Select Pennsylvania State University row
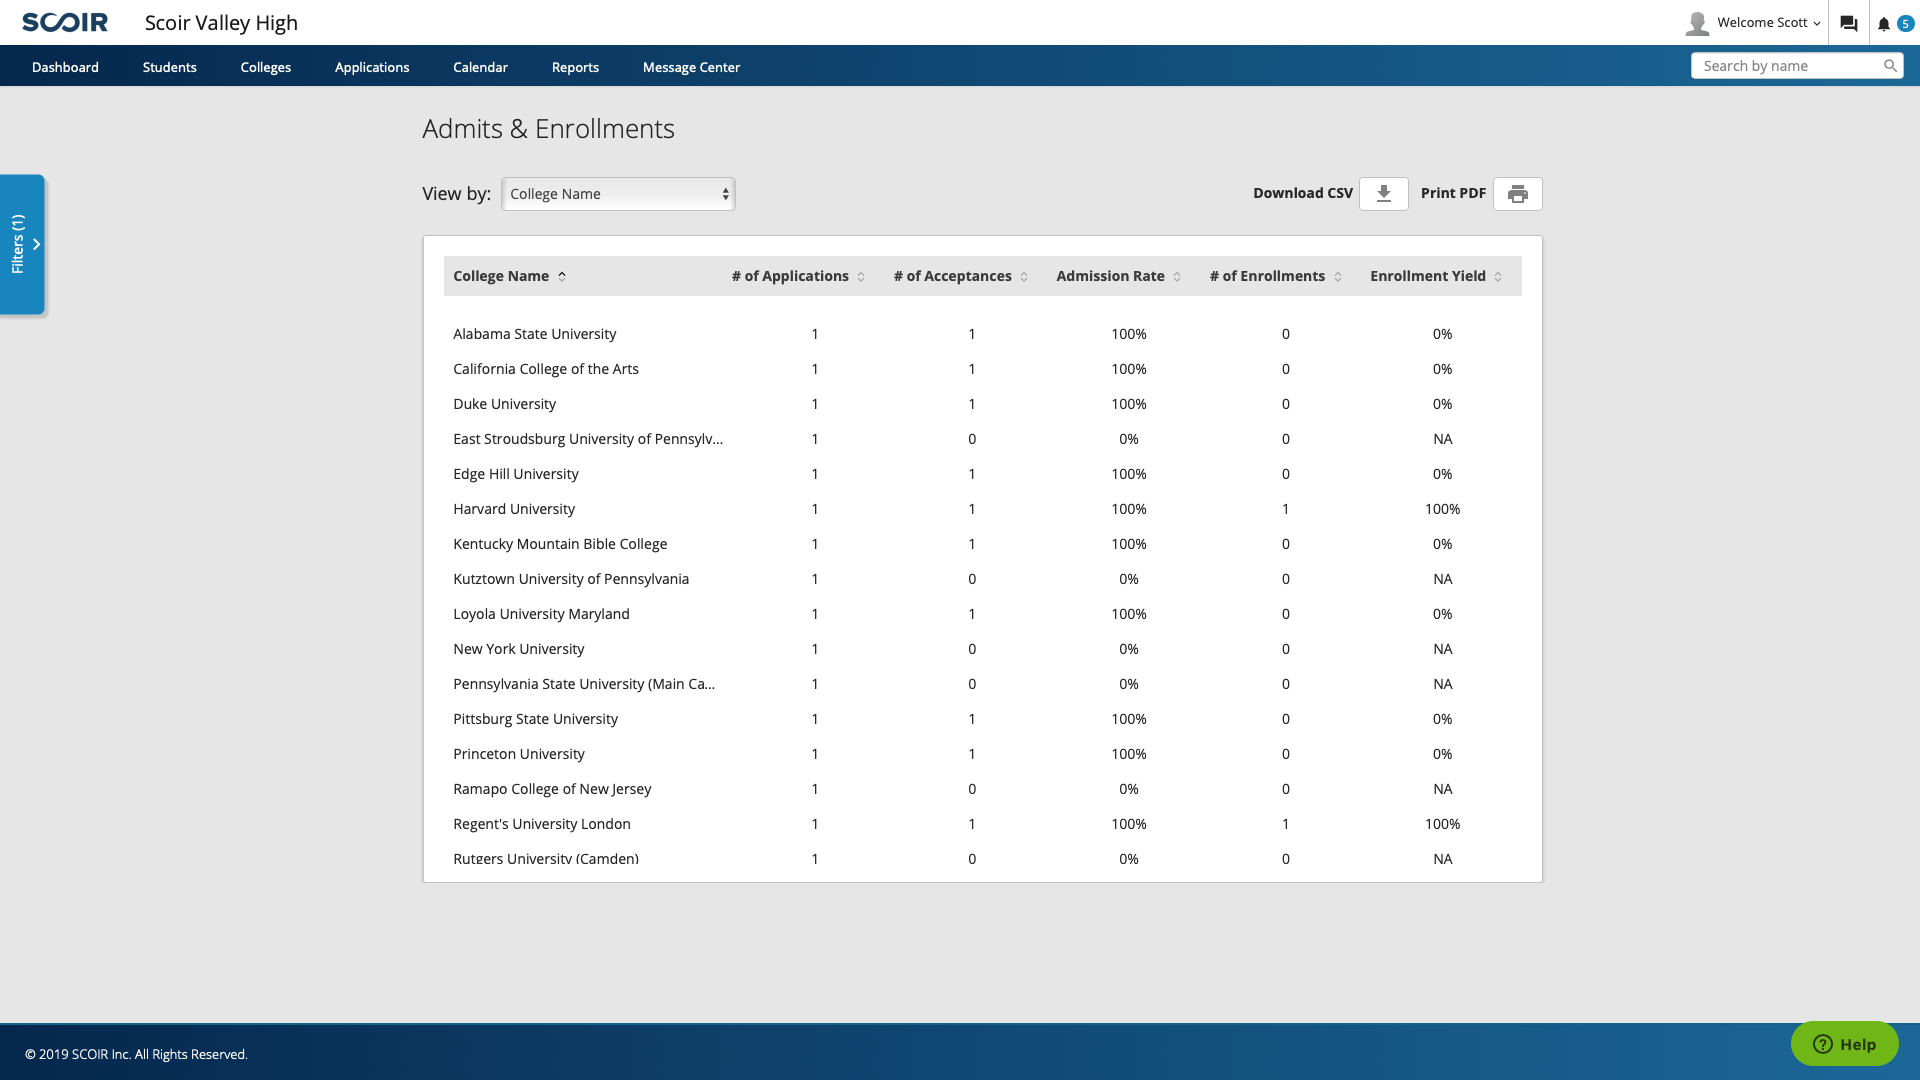Screen dimensions: 1920x1080 (983, 684)
